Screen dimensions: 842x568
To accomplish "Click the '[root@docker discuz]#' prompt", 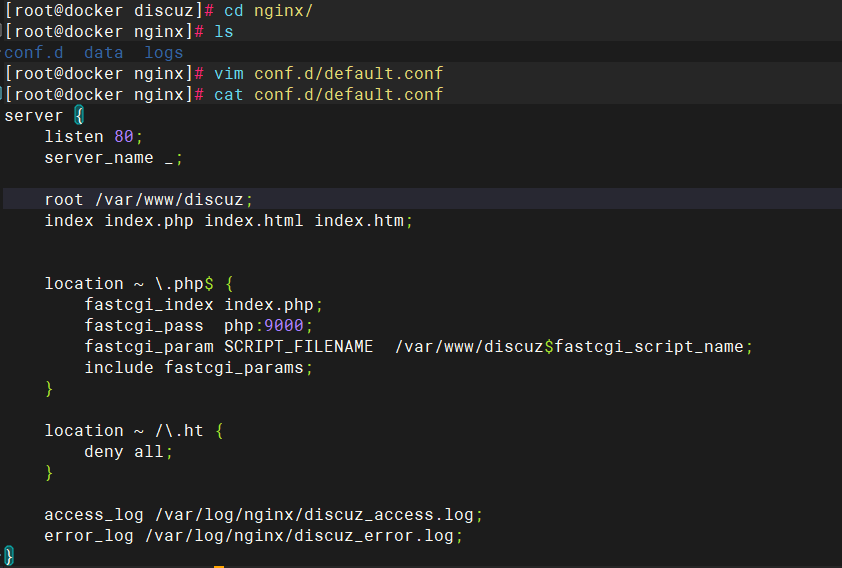I will (110, 10).
